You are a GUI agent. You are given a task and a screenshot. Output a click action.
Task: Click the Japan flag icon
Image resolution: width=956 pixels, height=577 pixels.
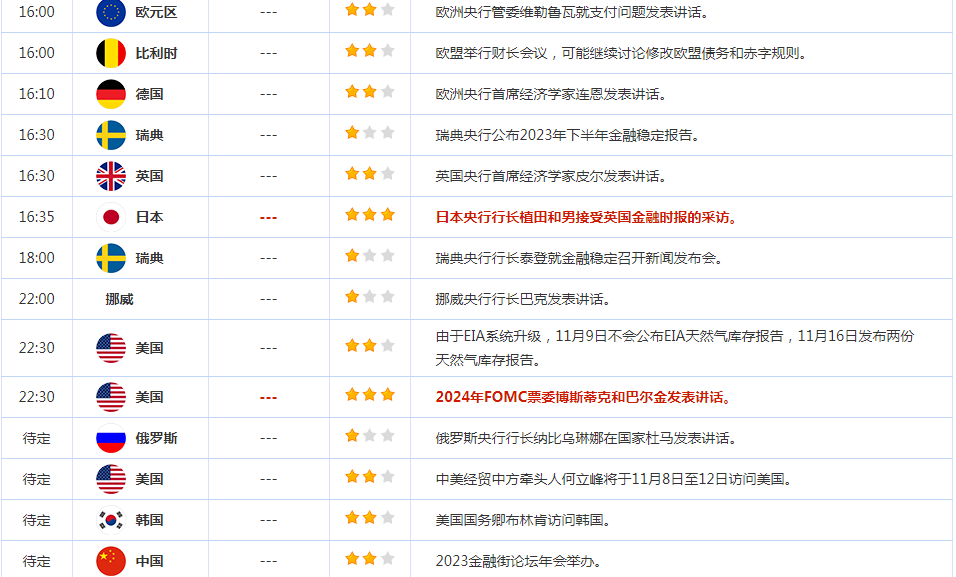coord(111,217)
